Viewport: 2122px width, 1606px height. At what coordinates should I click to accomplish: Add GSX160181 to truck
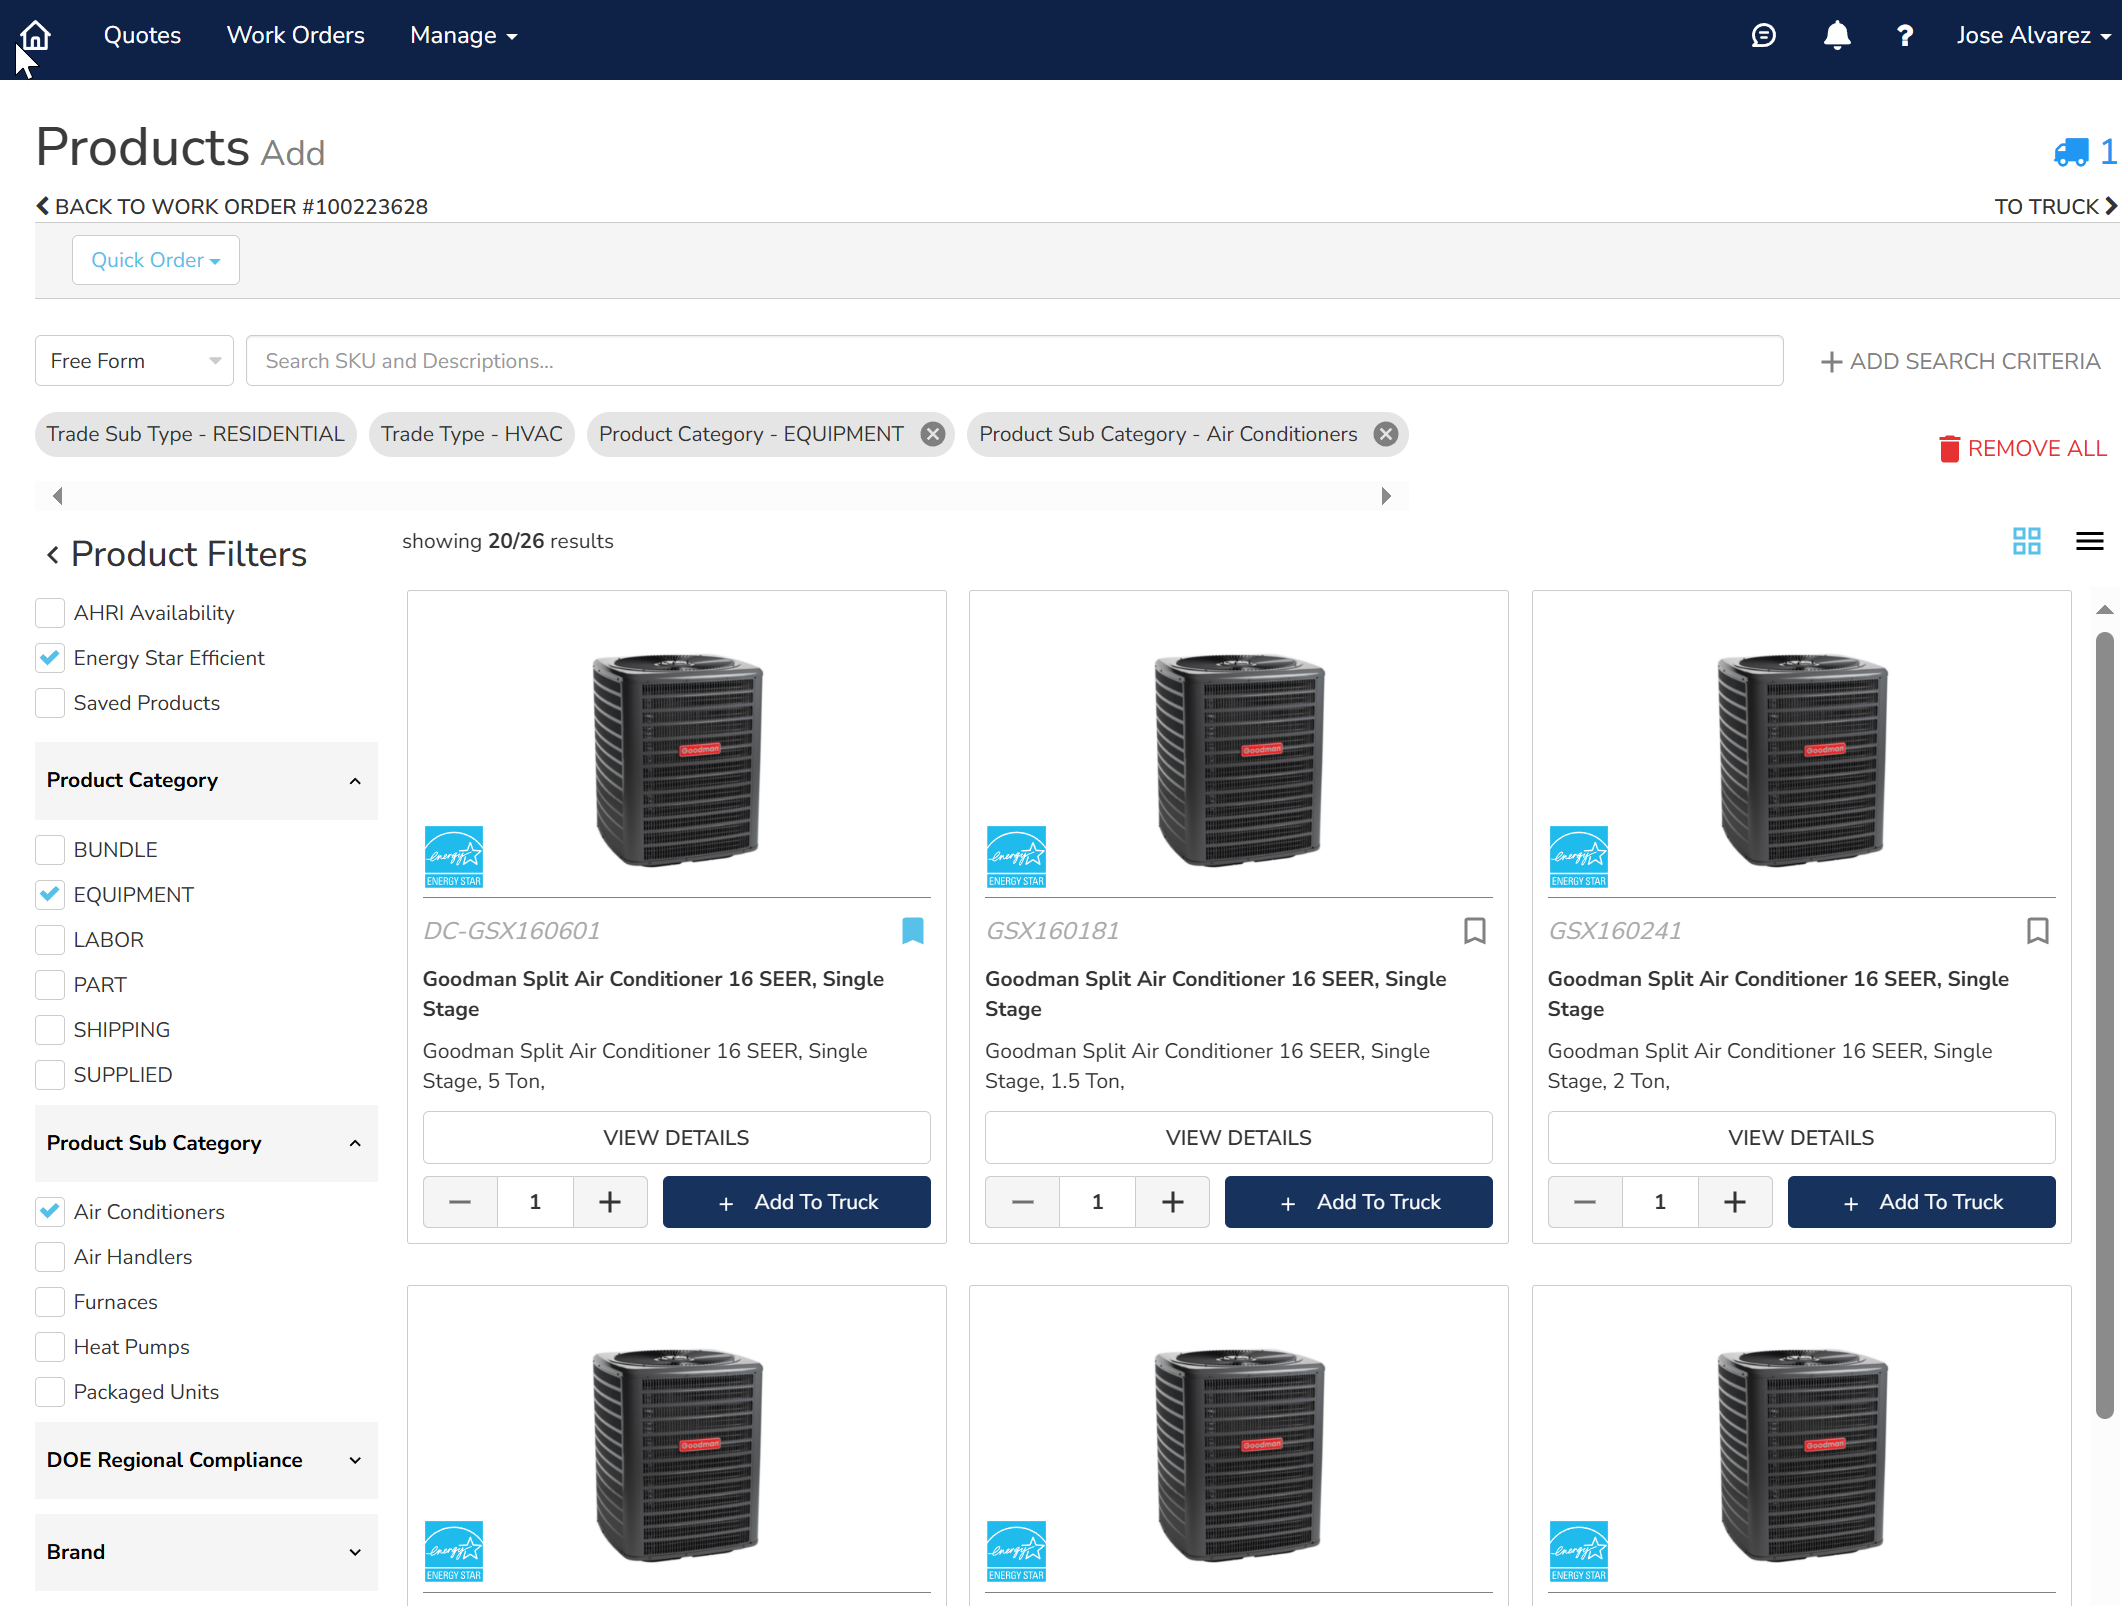pyautogui.click(x=1358, y=1202)
